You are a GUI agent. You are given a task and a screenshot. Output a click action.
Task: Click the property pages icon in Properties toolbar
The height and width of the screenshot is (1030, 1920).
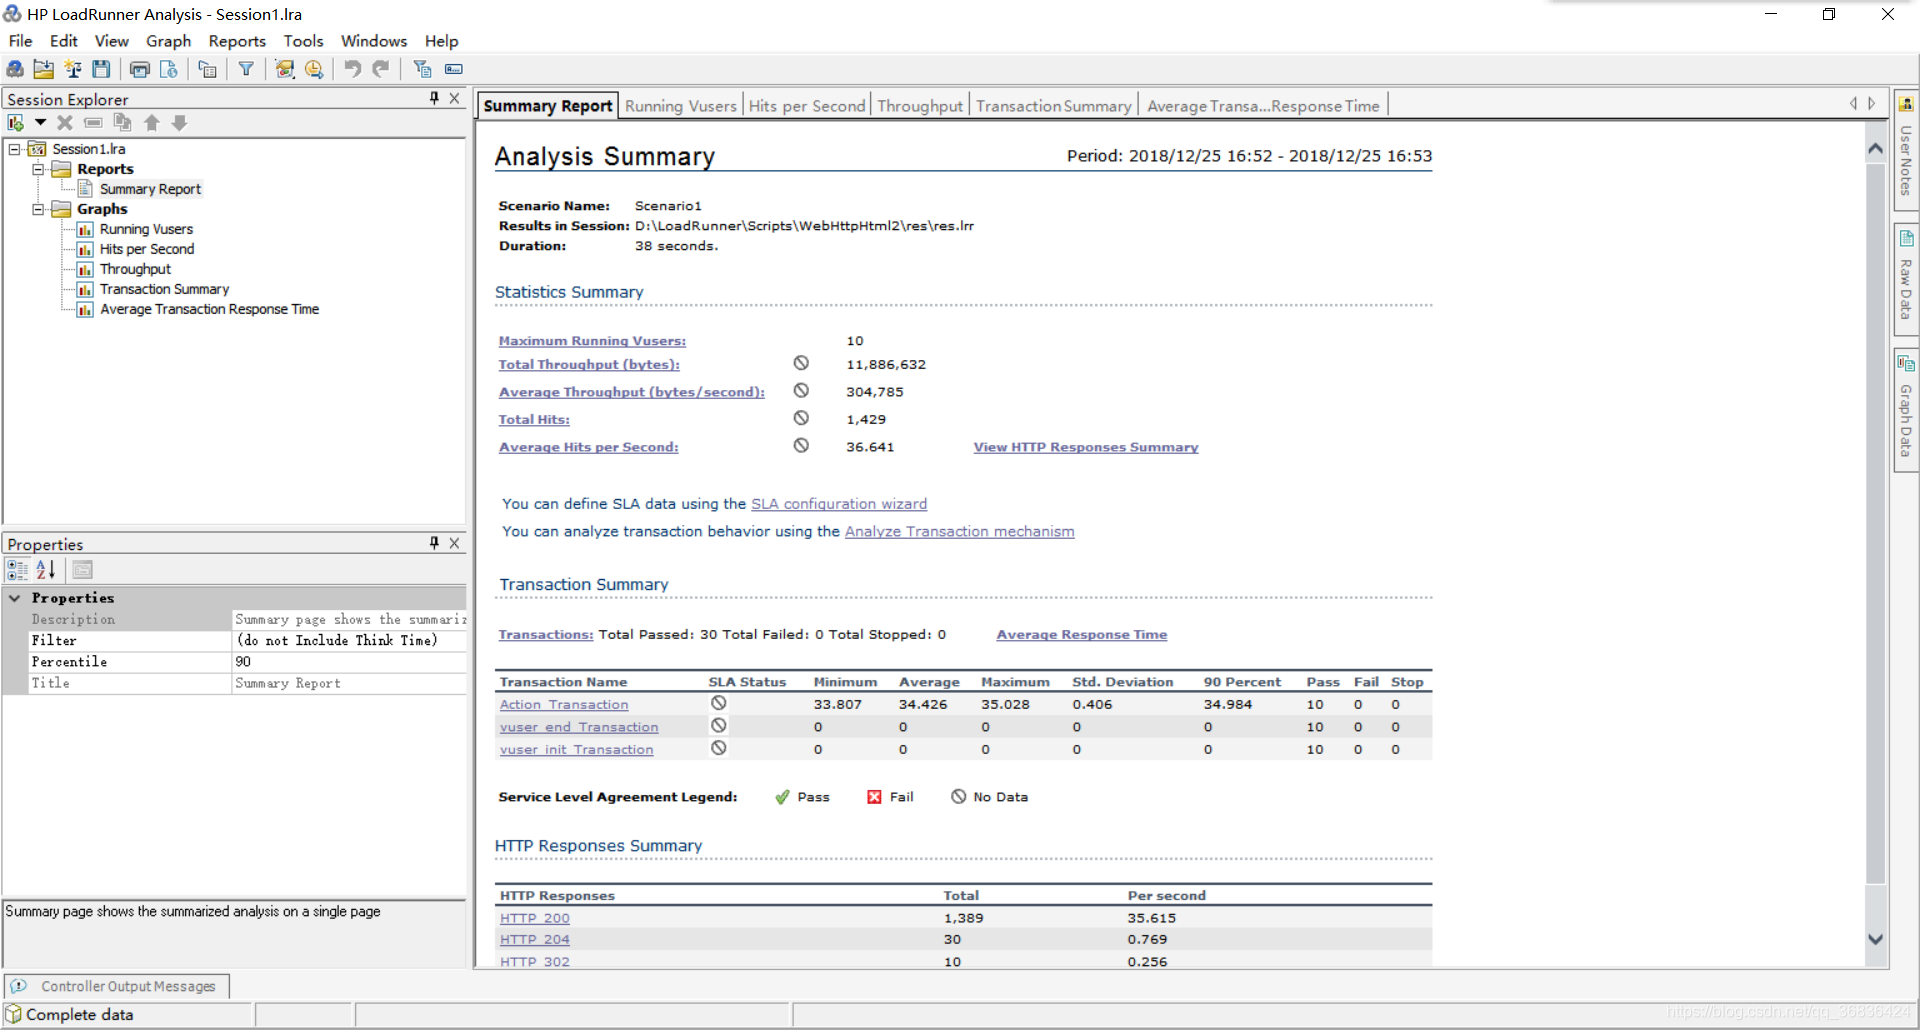83,570
